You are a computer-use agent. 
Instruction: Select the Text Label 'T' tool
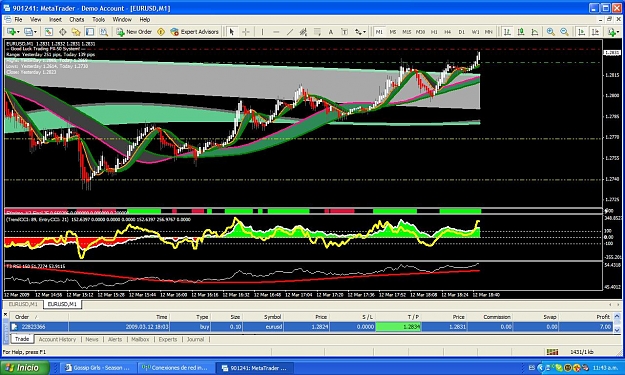pyautogui.click(x=345, y=32)
